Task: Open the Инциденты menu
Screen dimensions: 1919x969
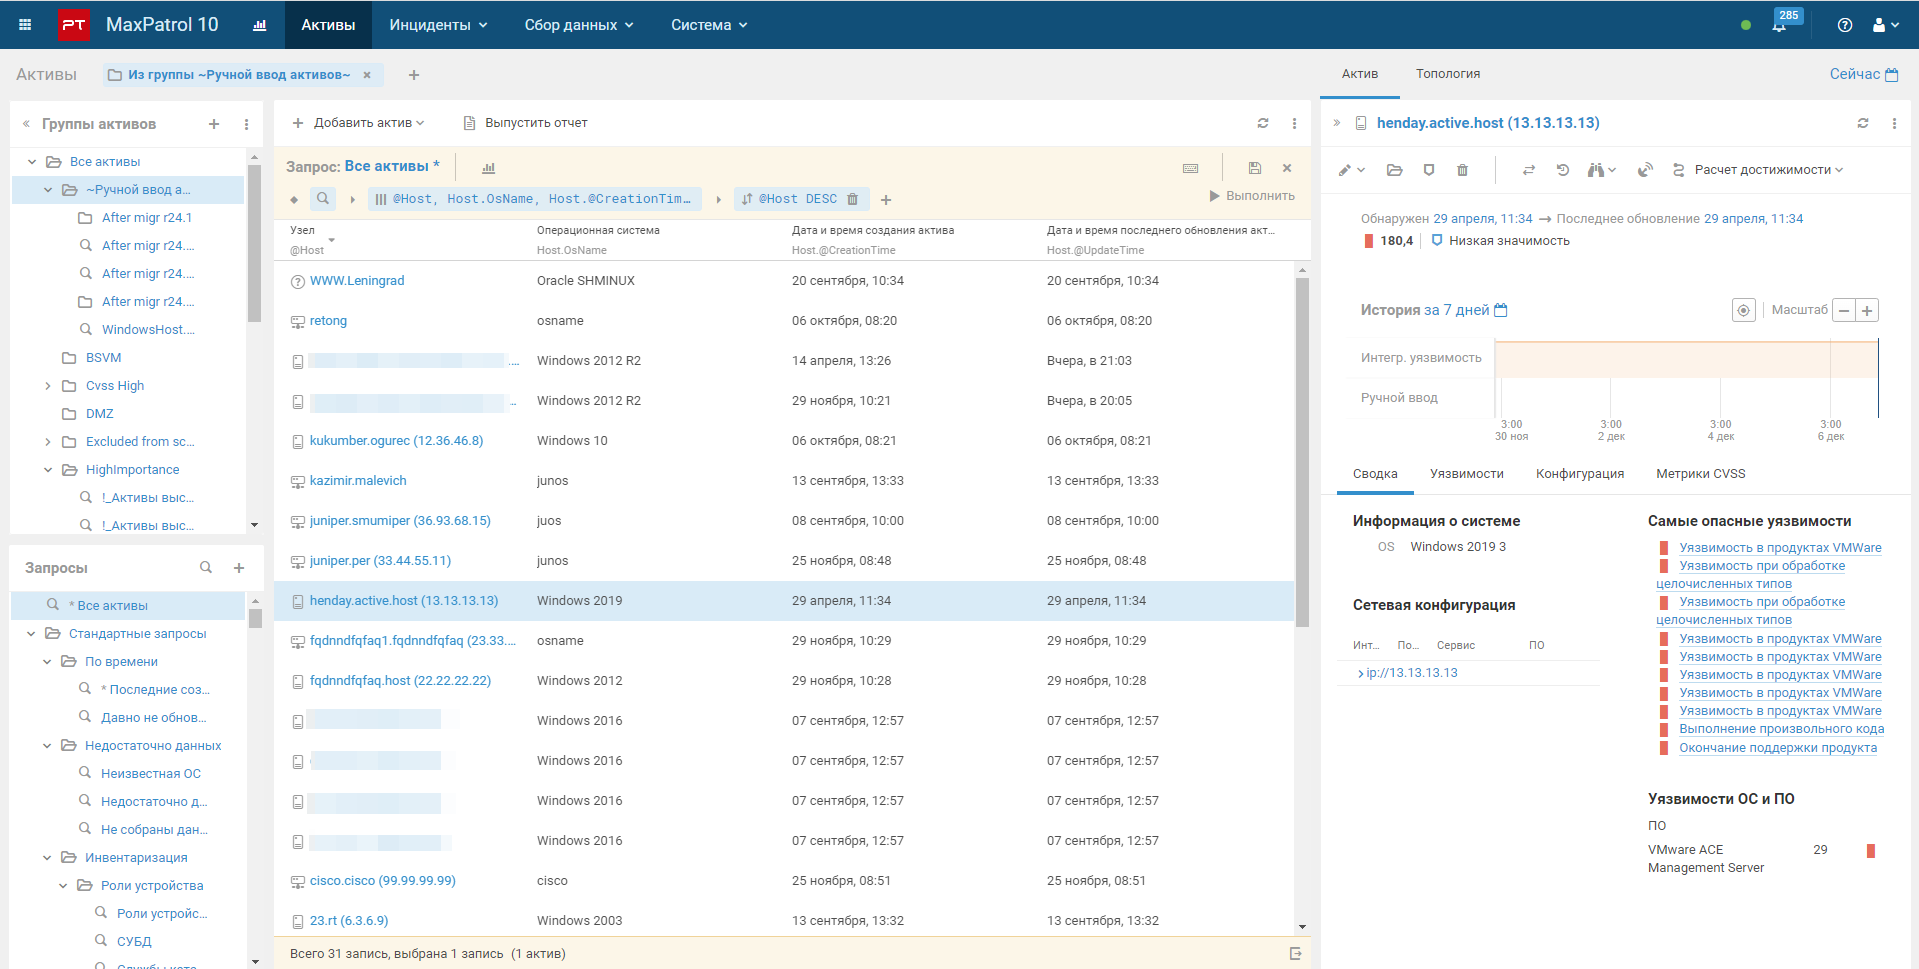Action: pyautogui.click(x=438, y=25)
